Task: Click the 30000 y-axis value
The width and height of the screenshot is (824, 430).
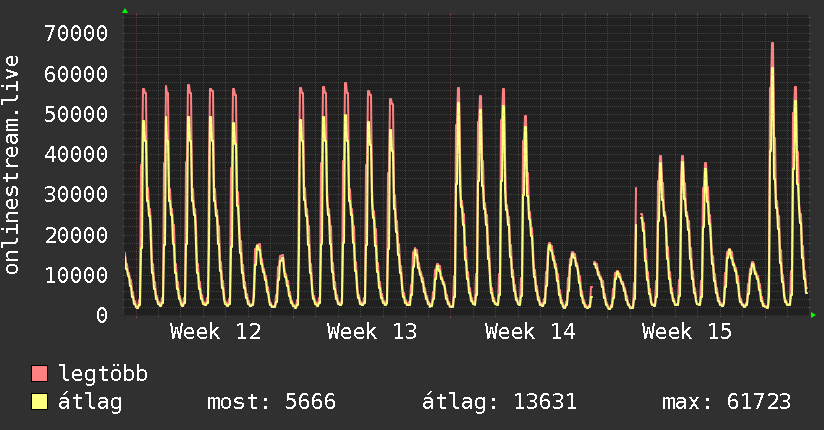Action: (76, 194)
